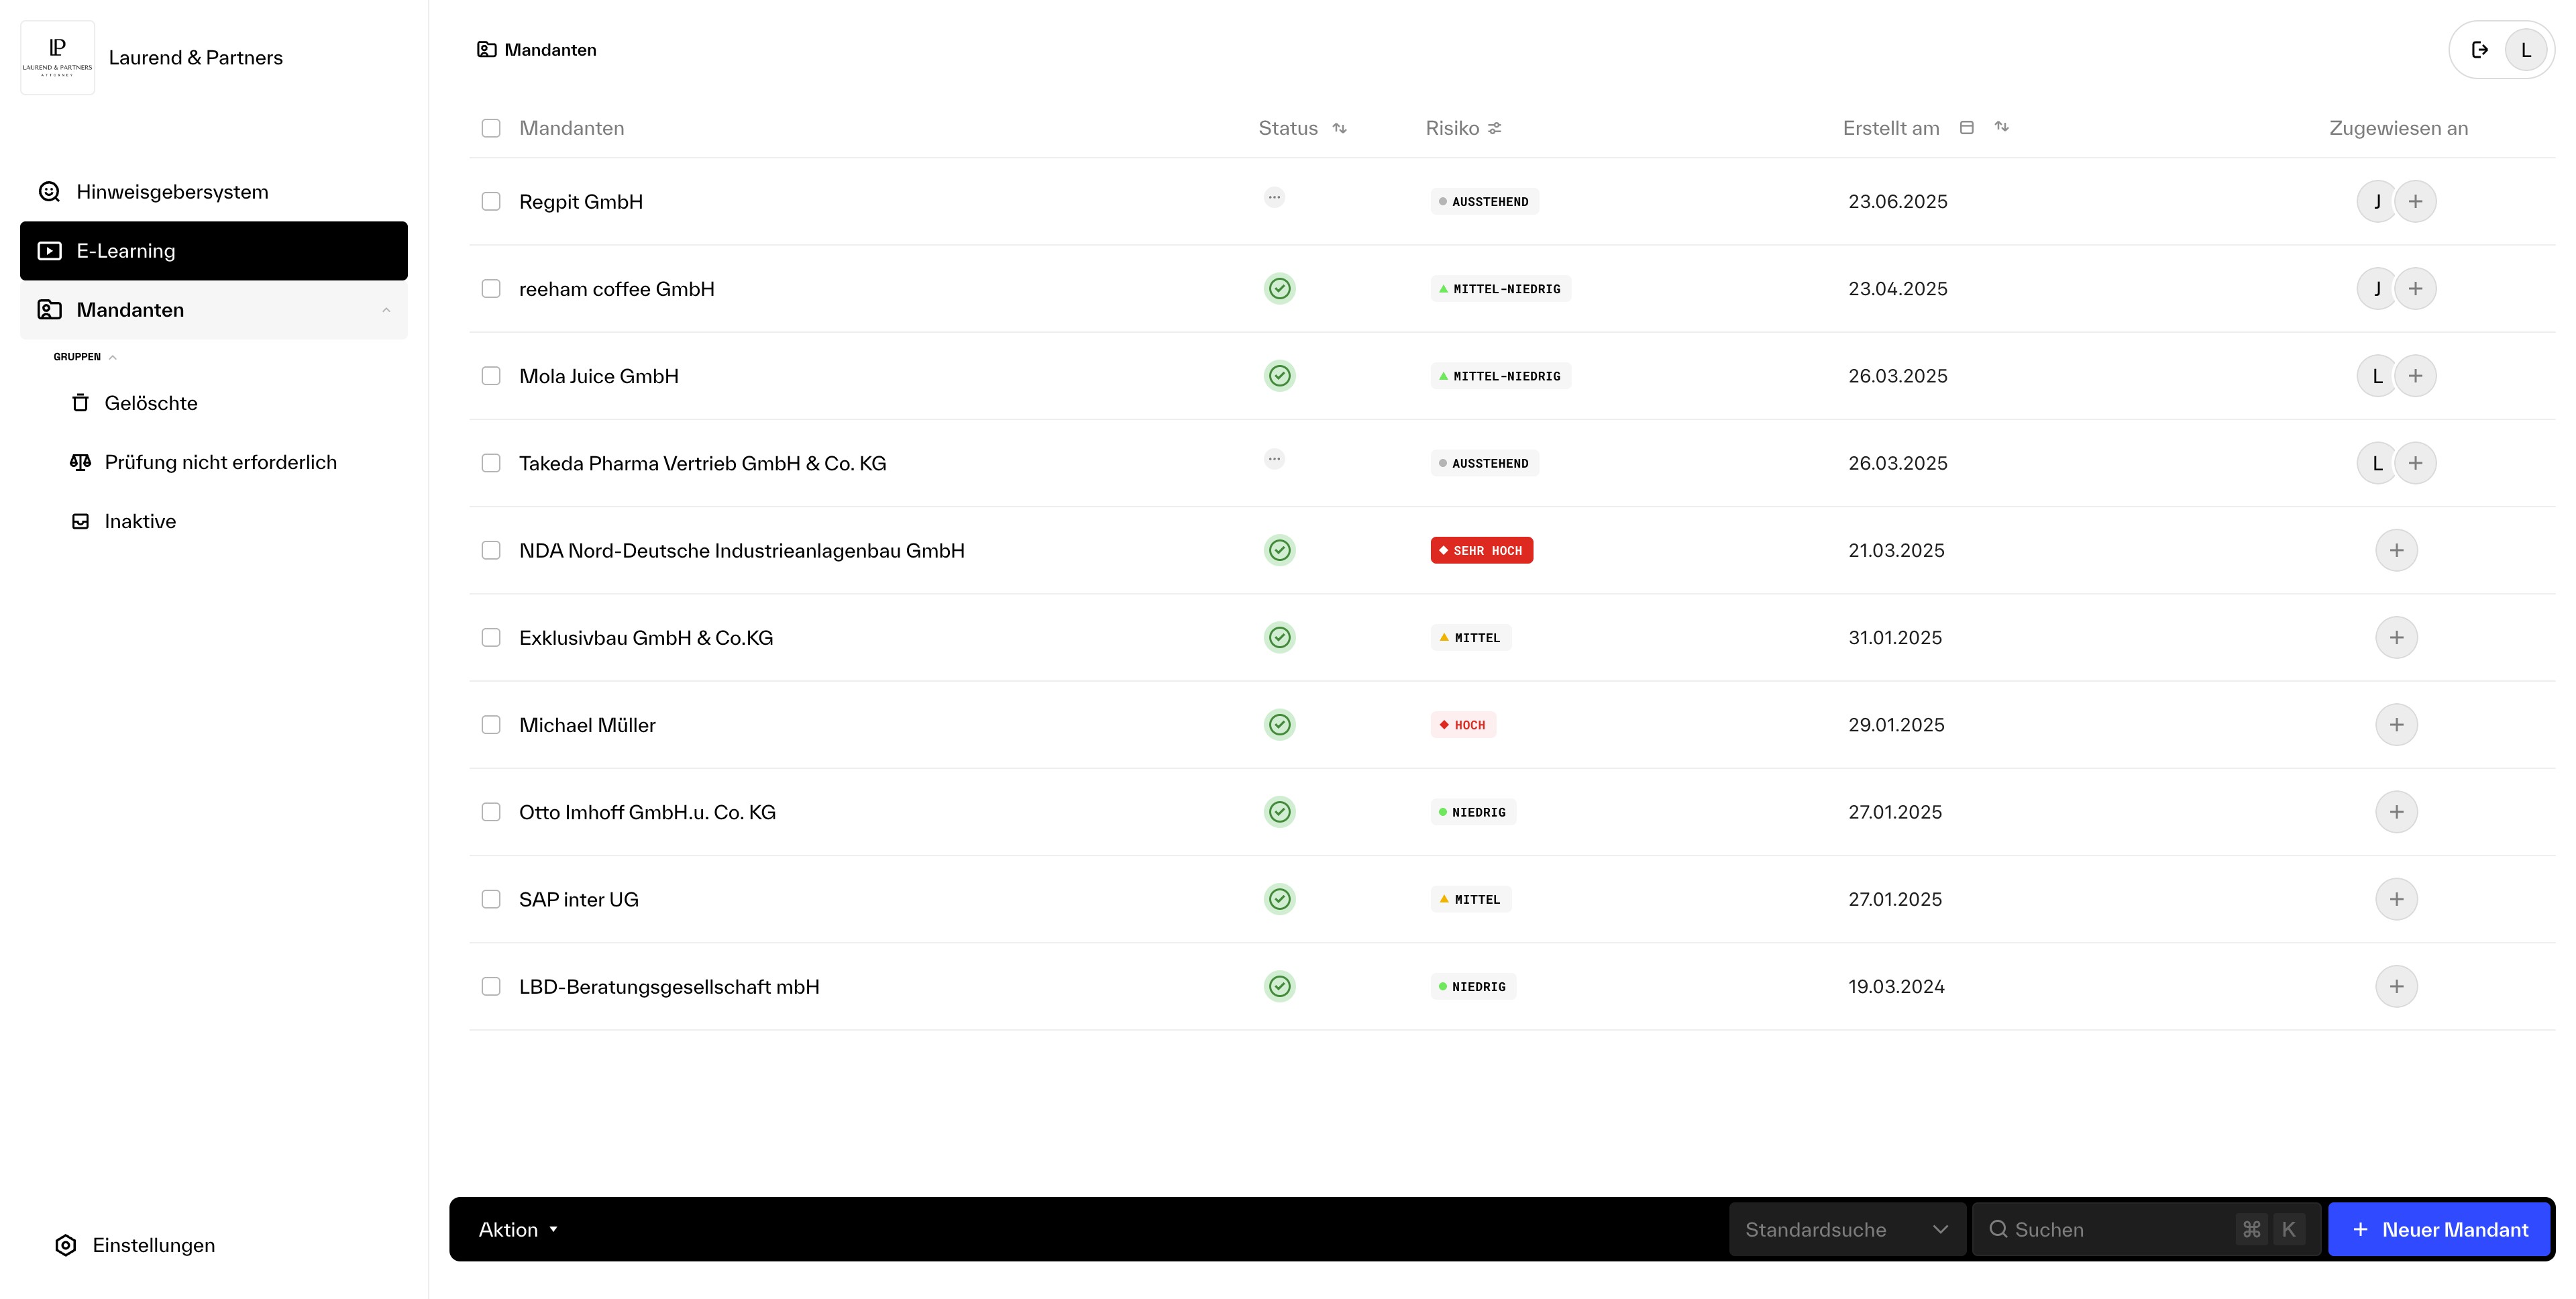Click the calendar icon next to Erstellt am

(x=1967, y=128)
